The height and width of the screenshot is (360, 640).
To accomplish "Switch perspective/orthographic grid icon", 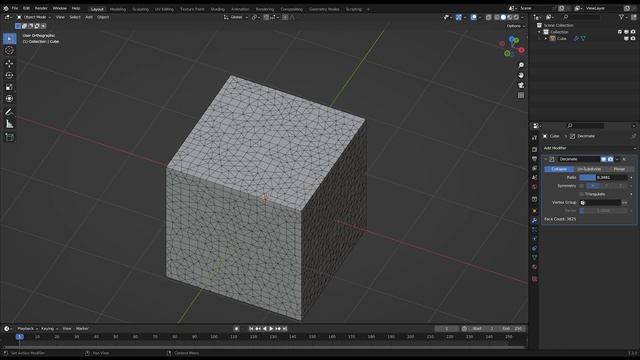I will click(521, 95).
